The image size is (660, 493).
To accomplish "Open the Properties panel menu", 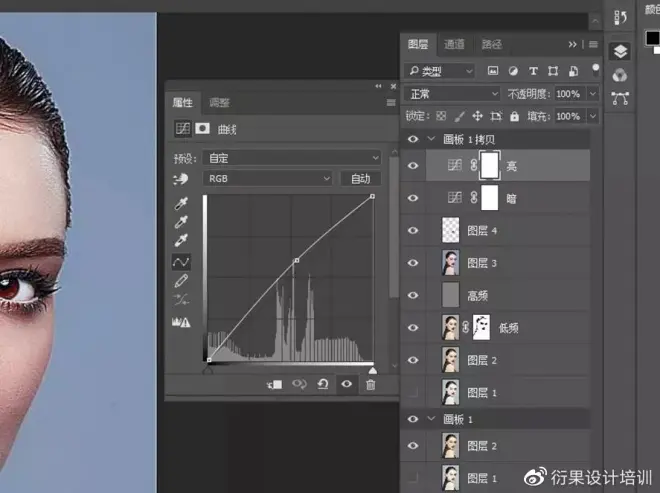I will coord(391,102).
